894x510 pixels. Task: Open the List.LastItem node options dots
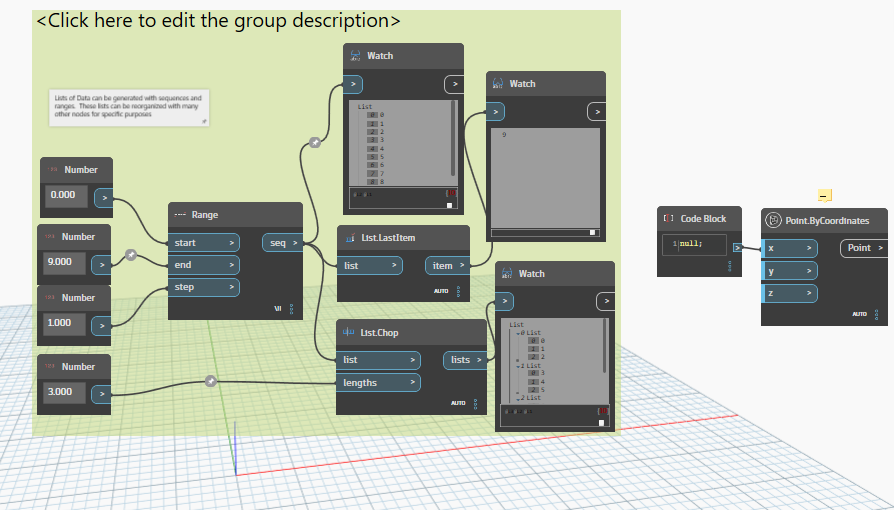458,291
